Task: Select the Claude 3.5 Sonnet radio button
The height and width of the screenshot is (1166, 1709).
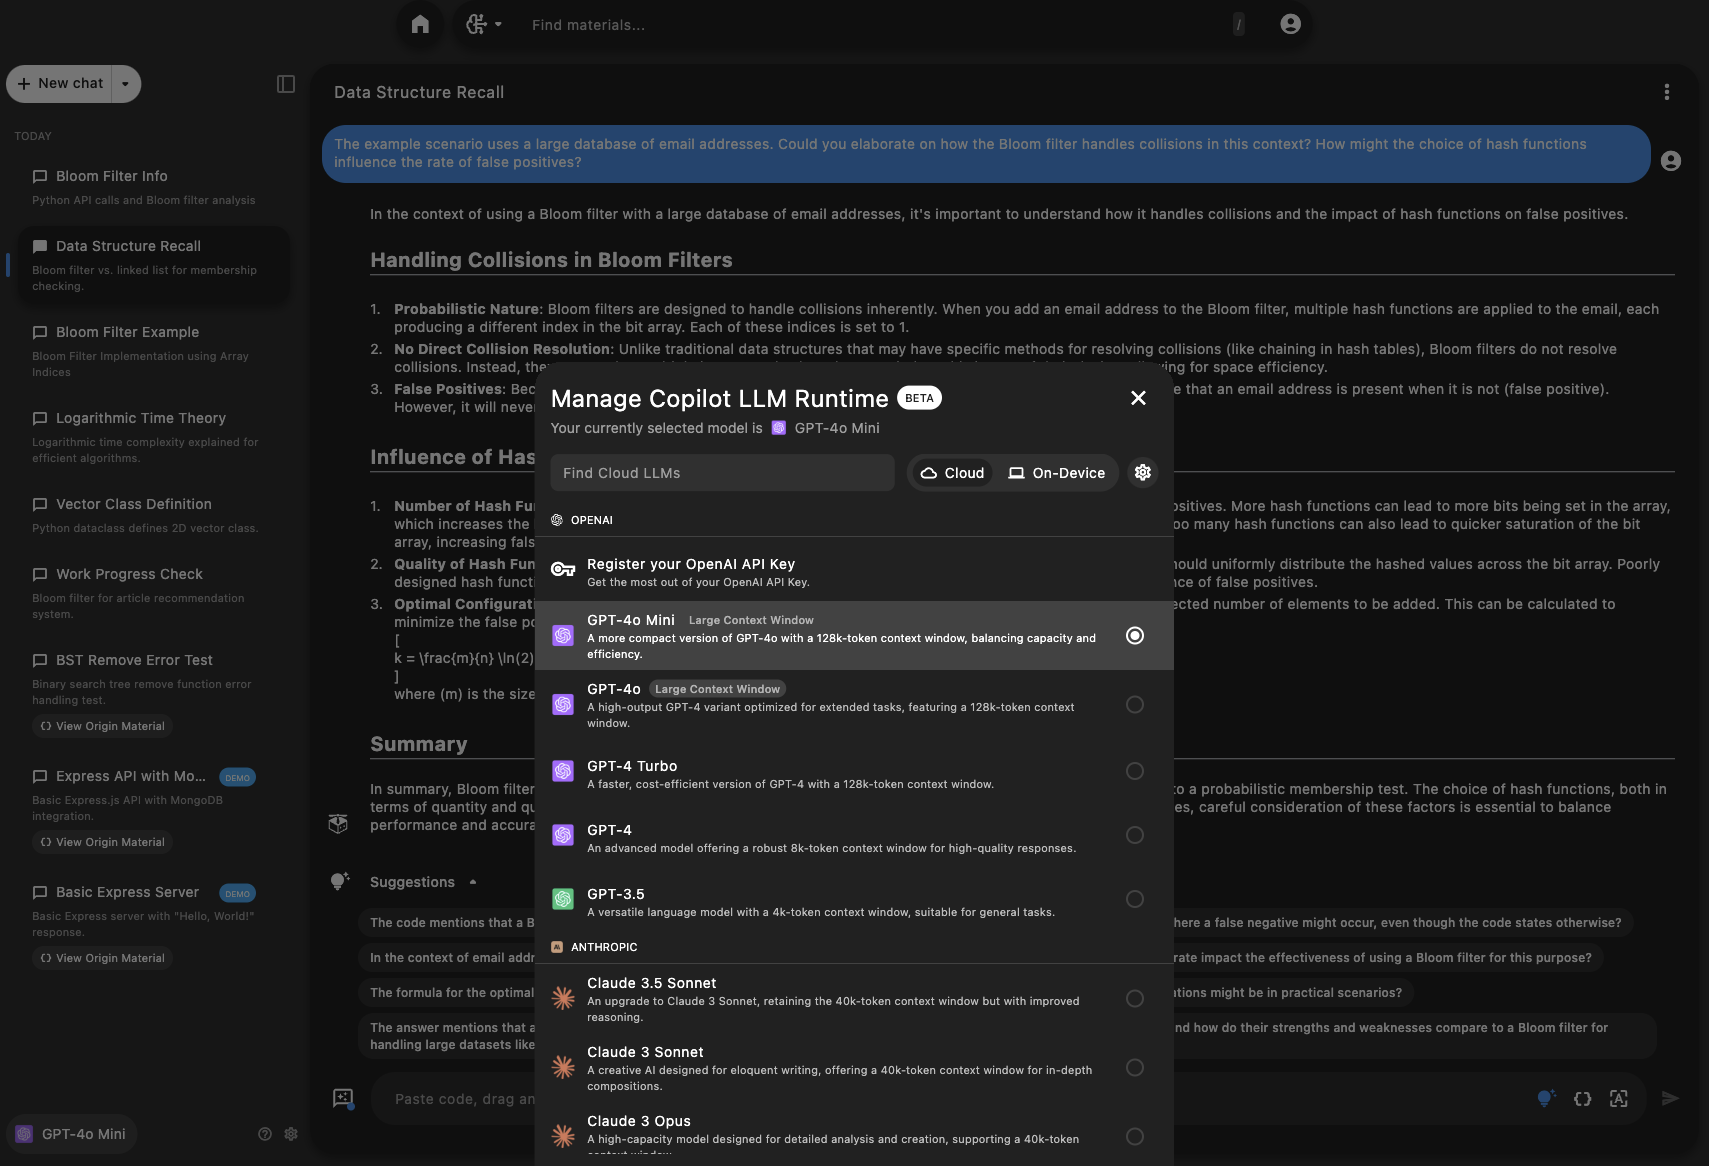Action: pyautogui.click(x=1135, y=999)
